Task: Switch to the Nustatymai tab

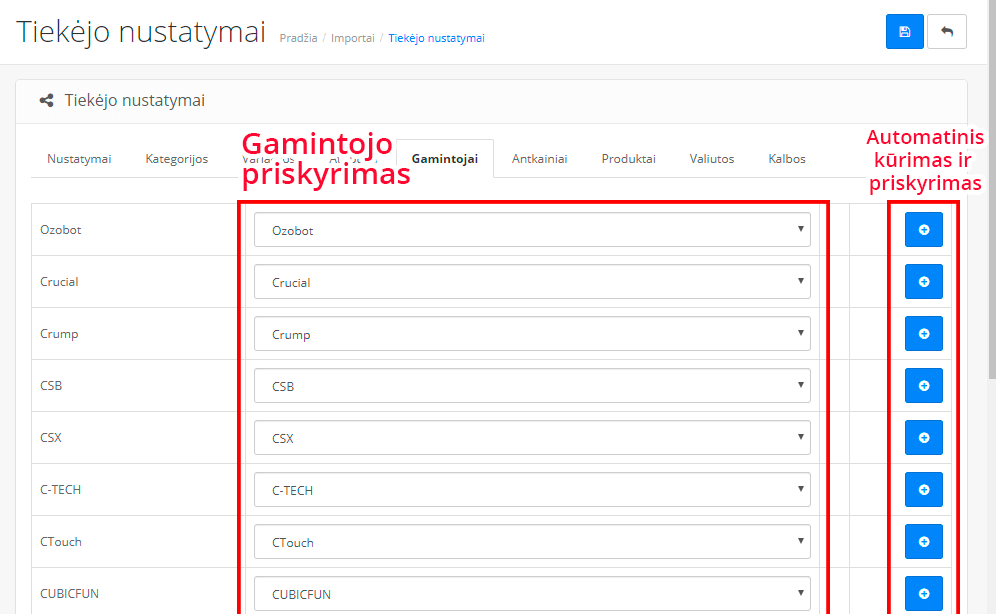Action: click(x=79, y=159)
